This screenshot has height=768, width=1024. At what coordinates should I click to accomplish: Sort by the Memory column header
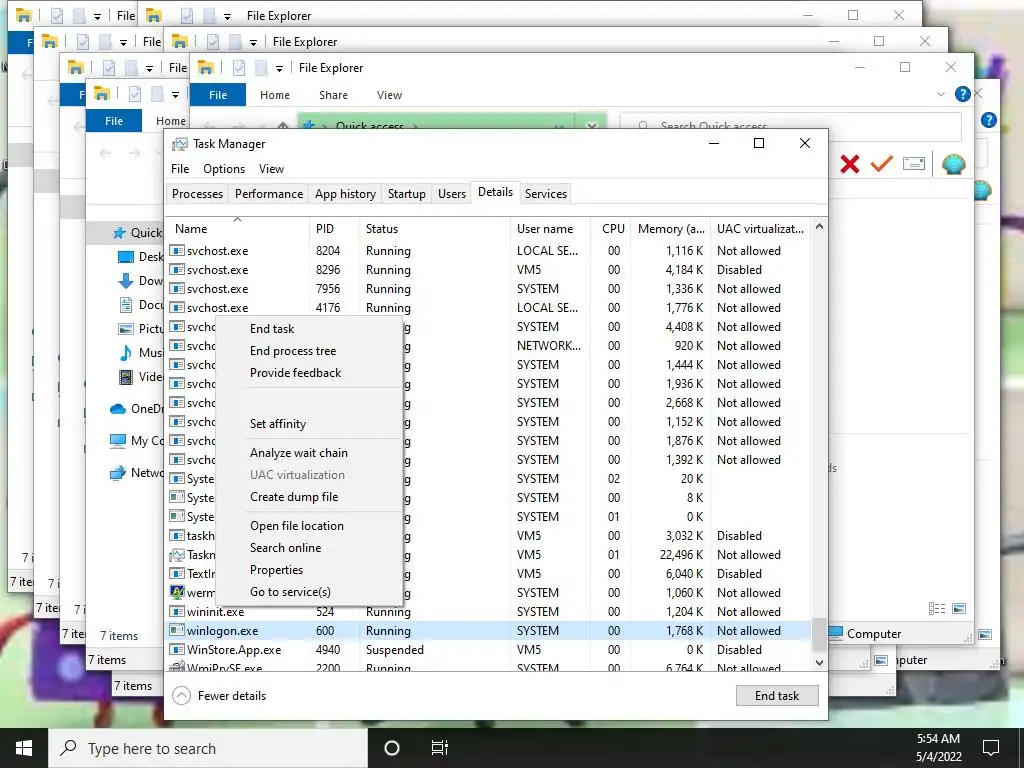pos(671,229)
